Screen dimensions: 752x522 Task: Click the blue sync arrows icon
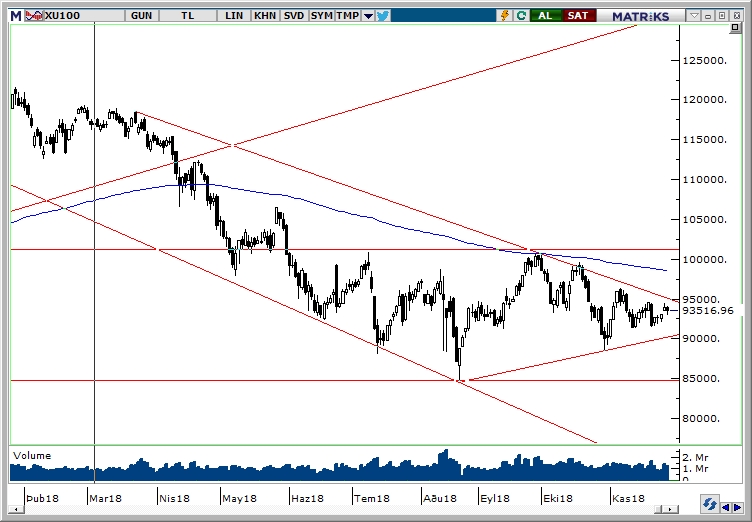pyautogui.click(x=709, y=504)
